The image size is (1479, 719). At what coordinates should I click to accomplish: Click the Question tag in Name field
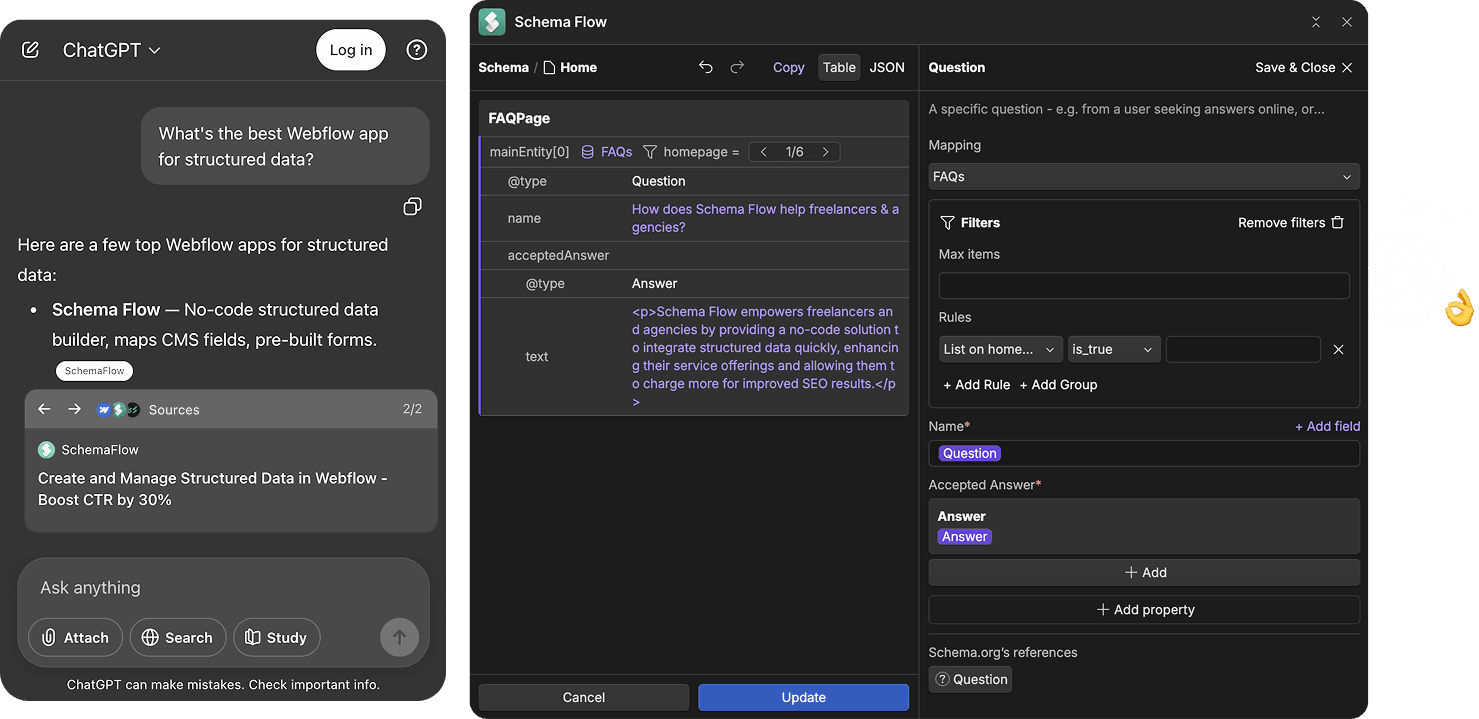click(970, 453)
